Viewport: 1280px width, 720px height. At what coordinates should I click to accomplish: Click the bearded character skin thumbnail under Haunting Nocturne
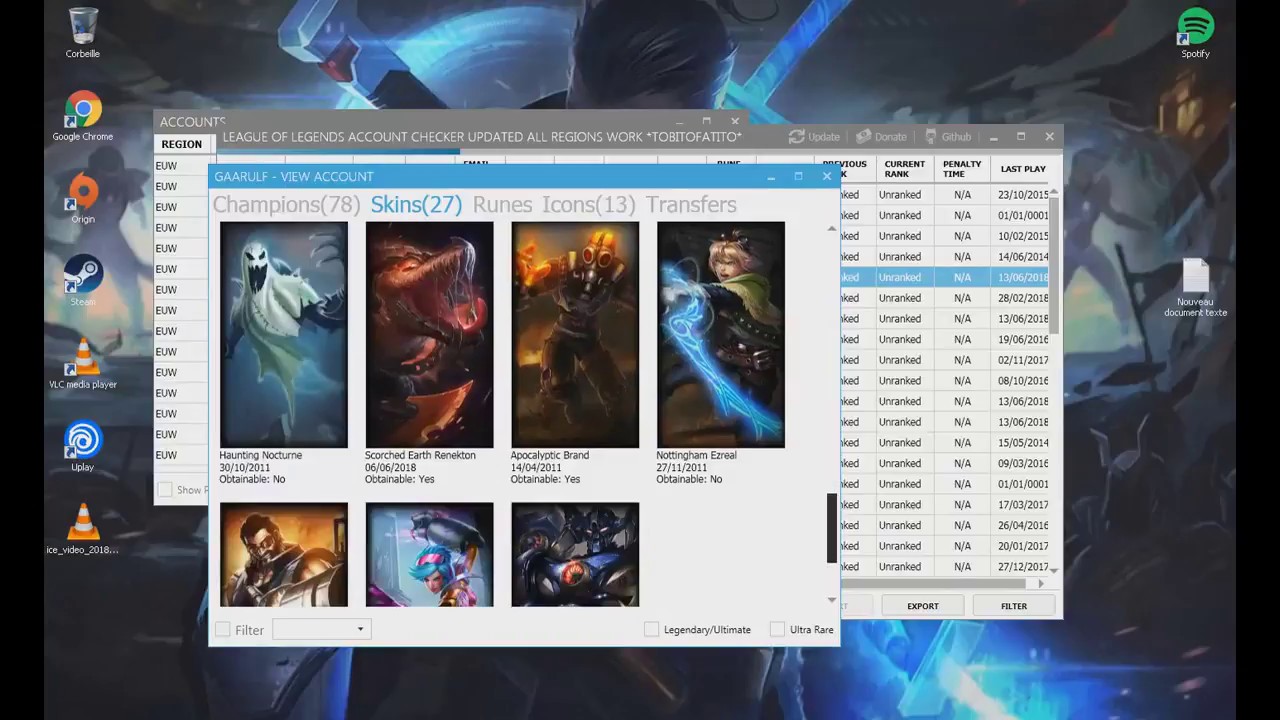pyautogui.click(x=284, y=555)
